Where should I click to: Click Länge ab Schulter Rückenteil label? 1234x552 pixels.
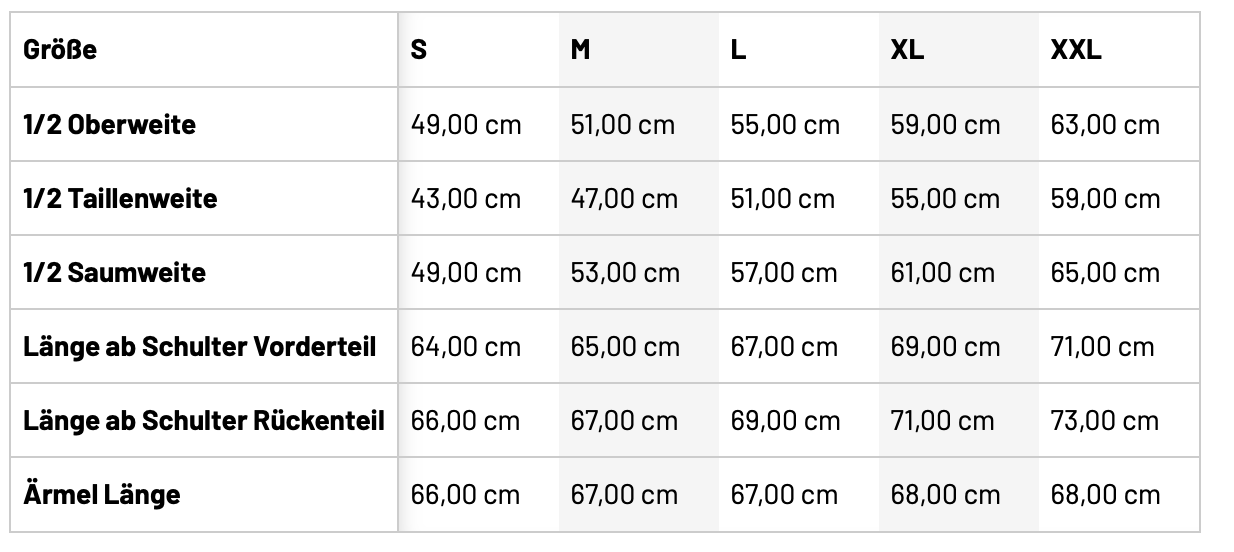204,420
